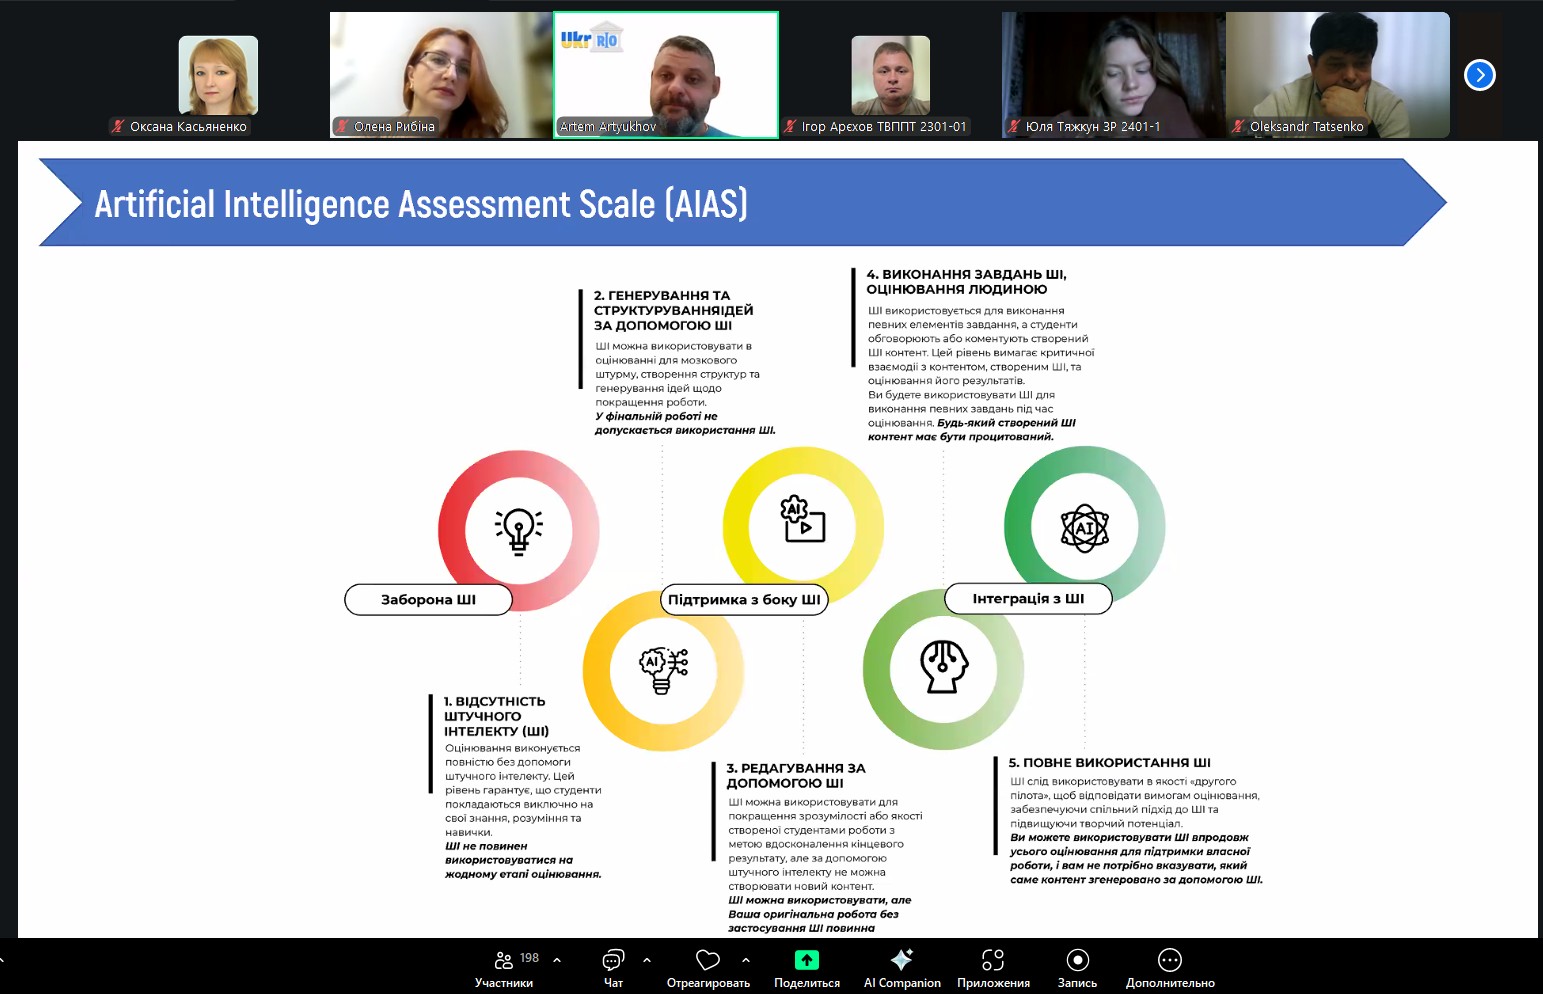Viewport: 1543px width, 994px height.
Task: Click the Підтримка з боку ШІ label
Action: [744, 600]
